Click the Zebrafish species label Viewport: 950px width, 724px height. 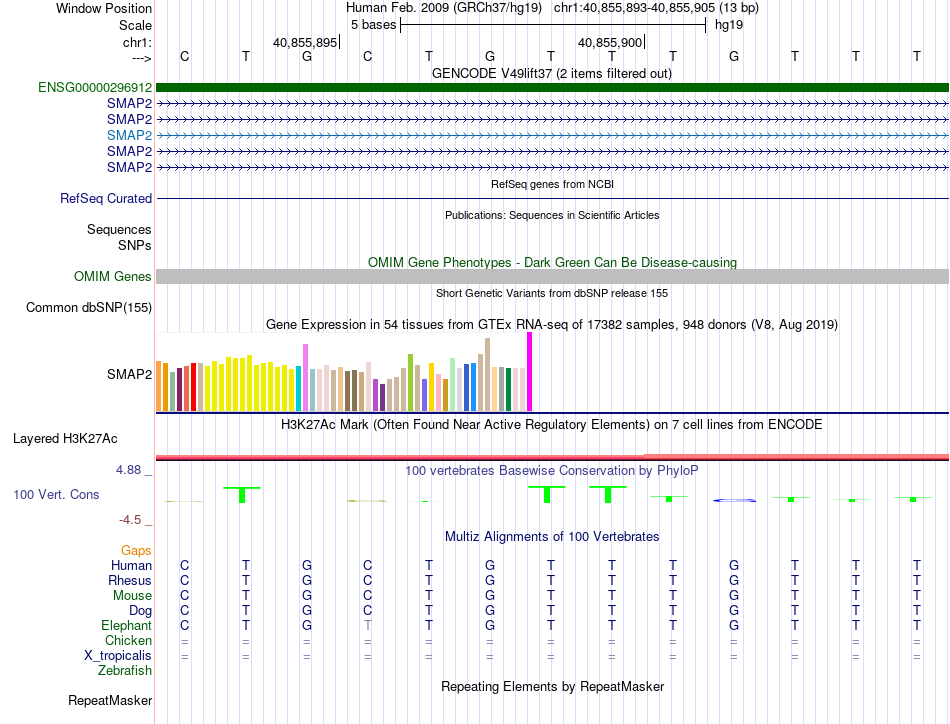[125, 671]
